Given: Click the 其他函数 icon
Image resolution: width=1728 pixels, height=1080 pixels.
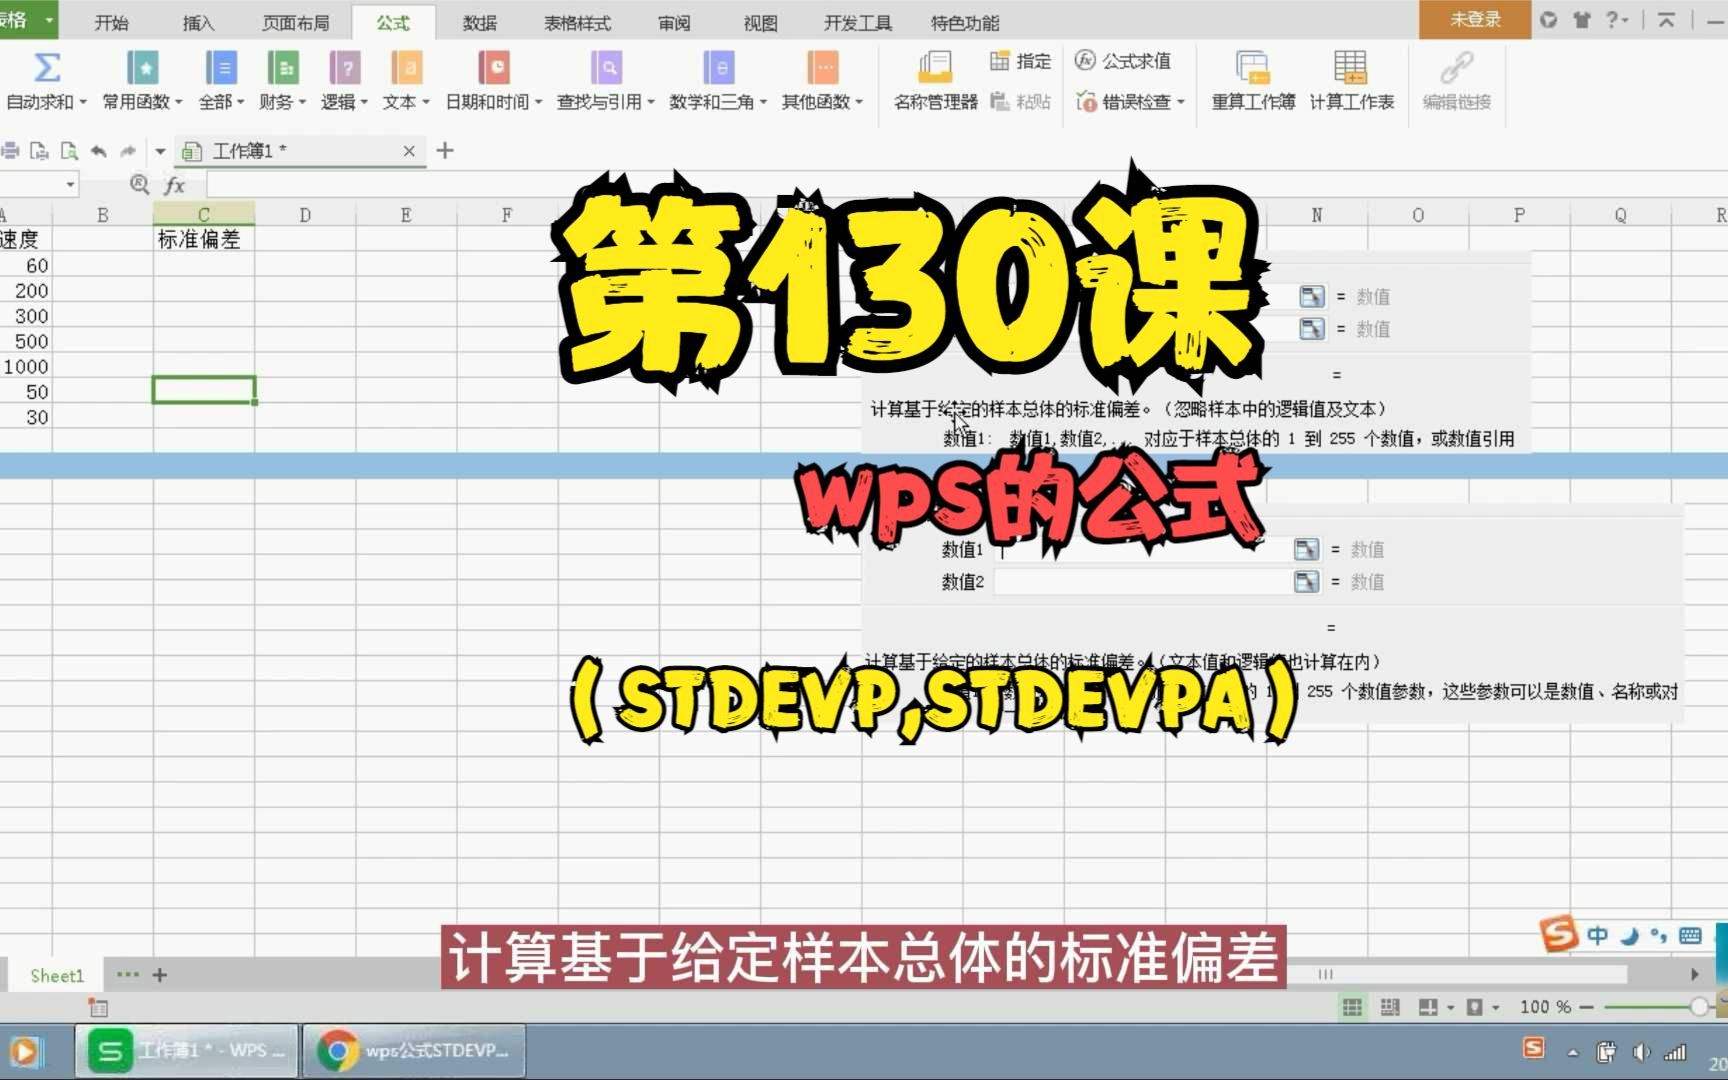Looking at the screenshot, I should pos(823,68).
